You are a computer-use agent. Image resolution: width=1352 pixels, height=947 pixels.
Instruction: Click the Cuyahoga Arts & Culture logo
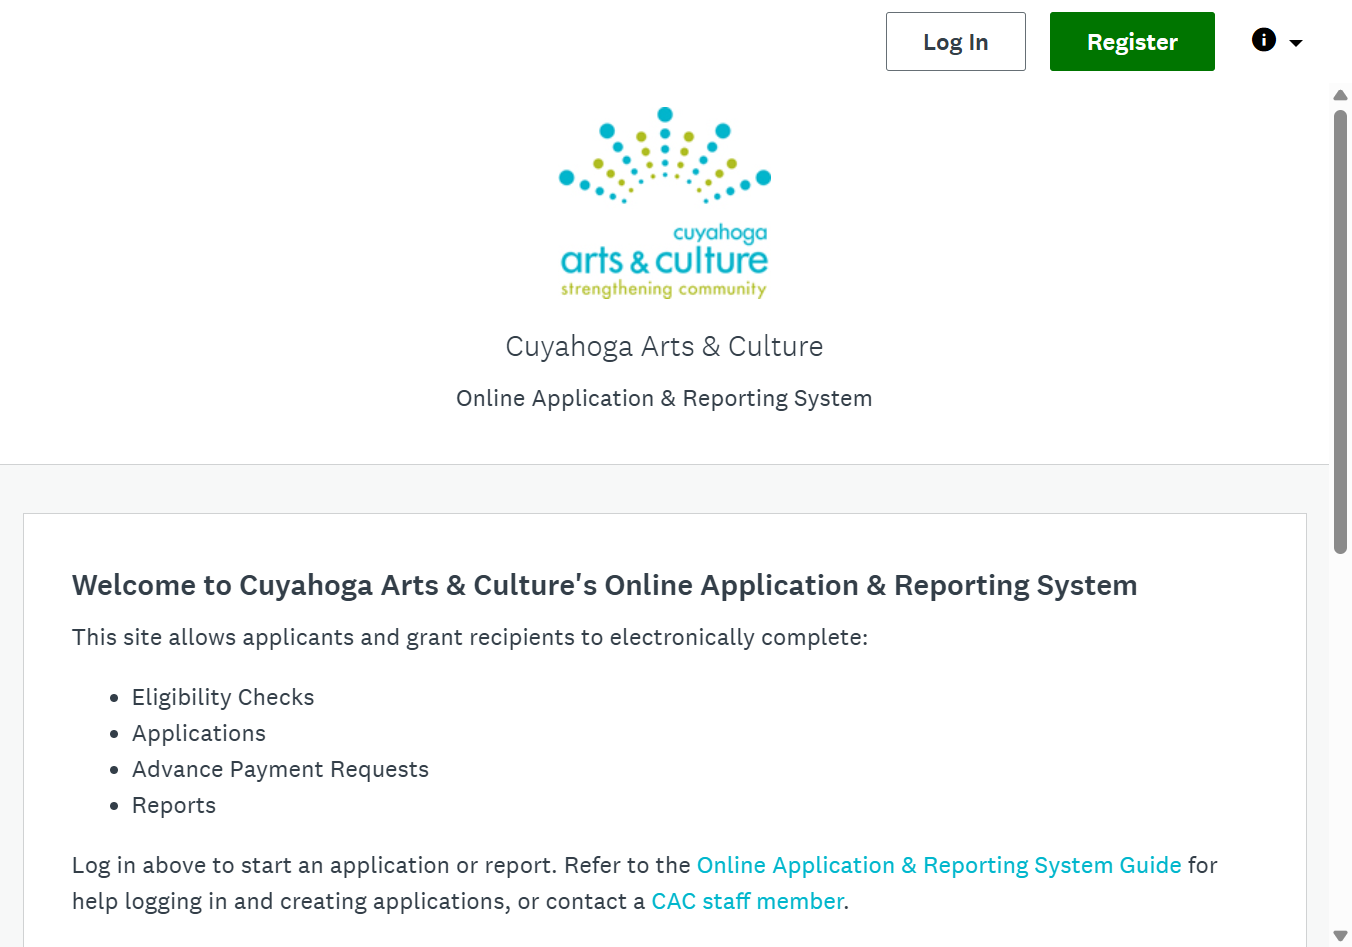(664, 203)
